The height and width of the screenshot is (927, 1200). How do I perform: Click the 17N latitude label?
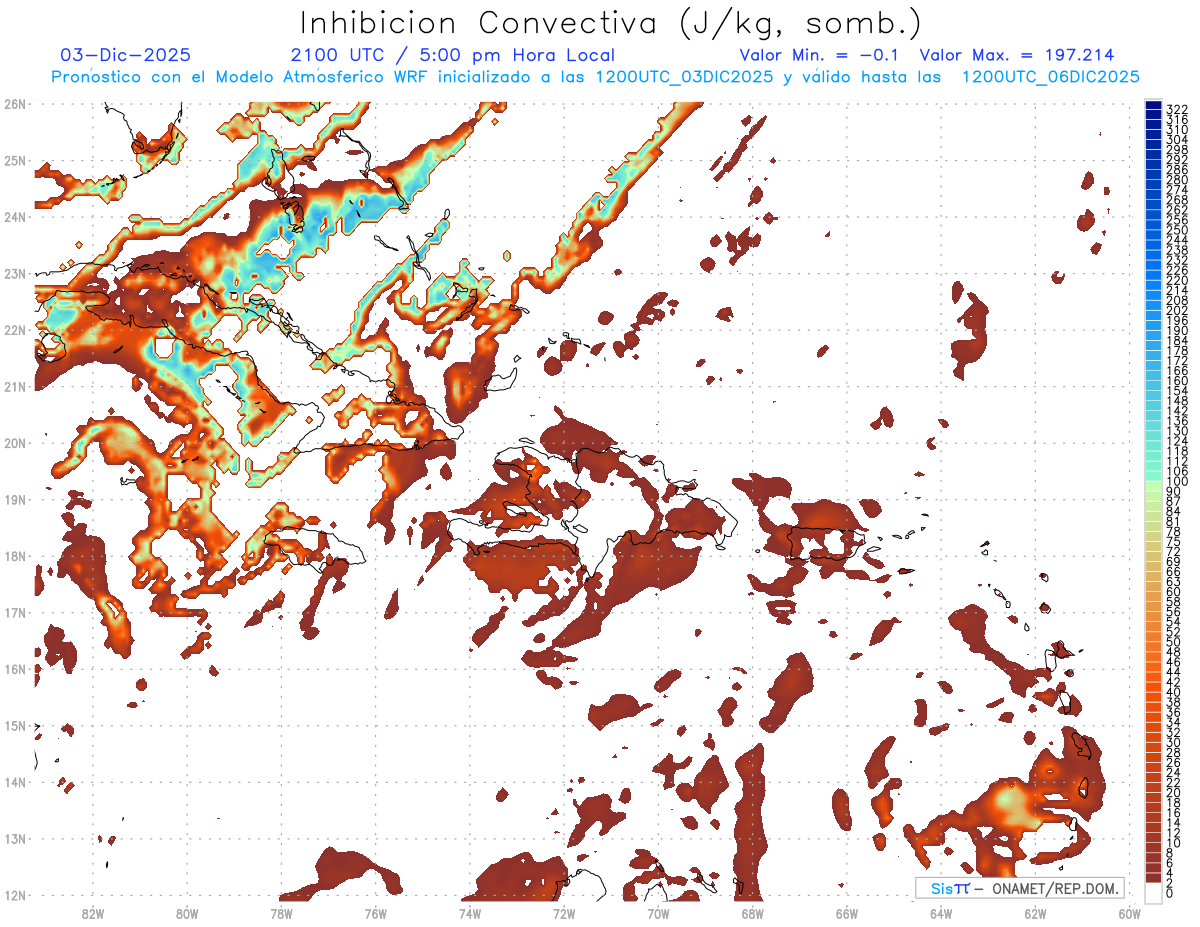pyautogui.click(x=15, y=613)
